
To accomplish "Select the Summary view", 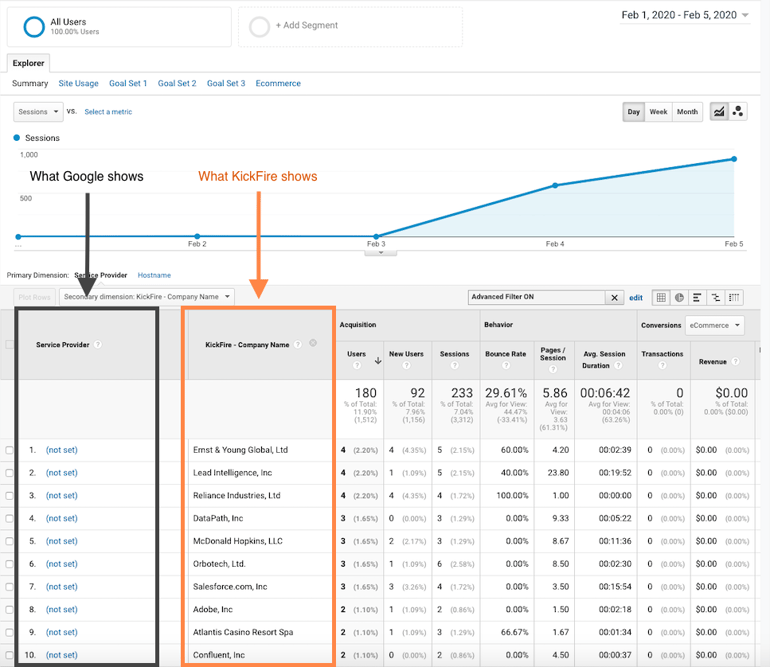I will (x=30, y=83).
